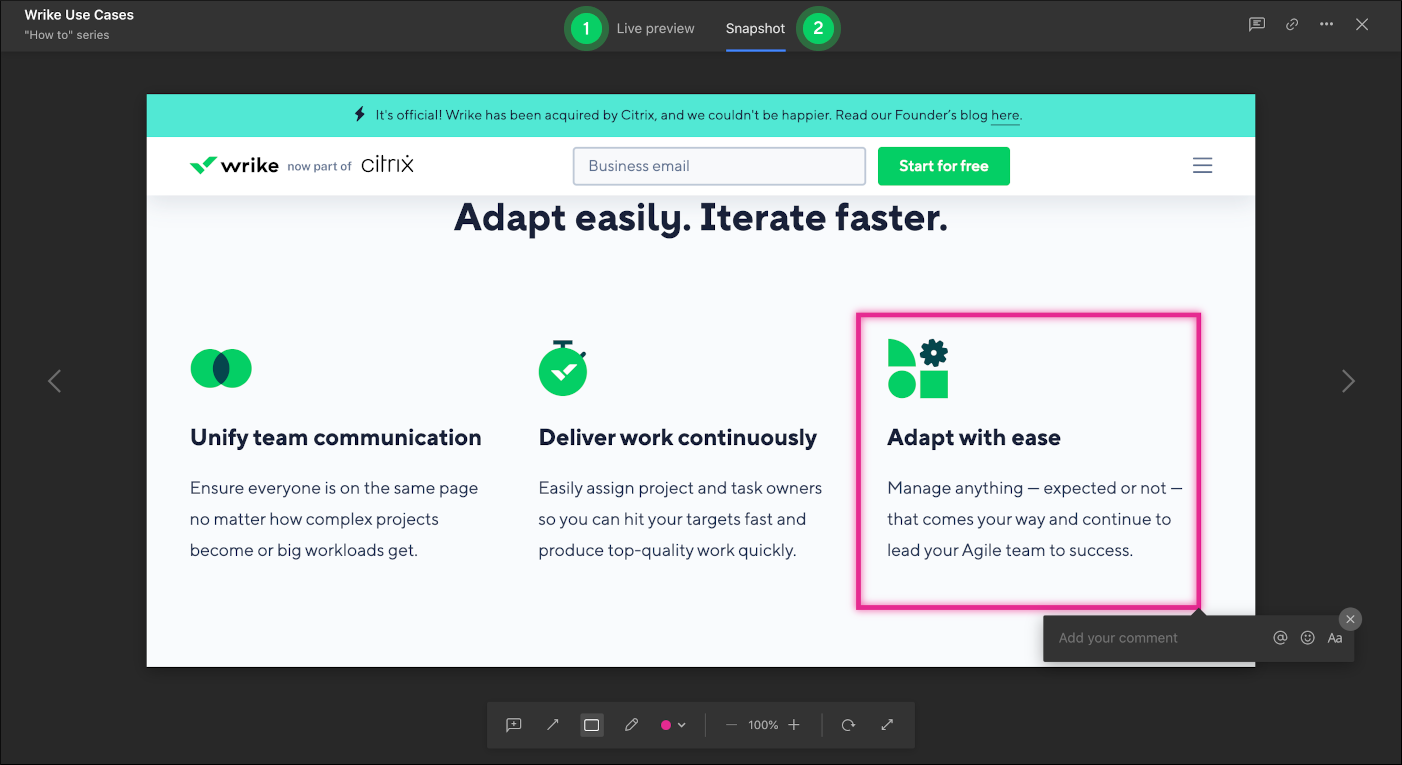Select the rectangle markup tool

tap(592, 725)
